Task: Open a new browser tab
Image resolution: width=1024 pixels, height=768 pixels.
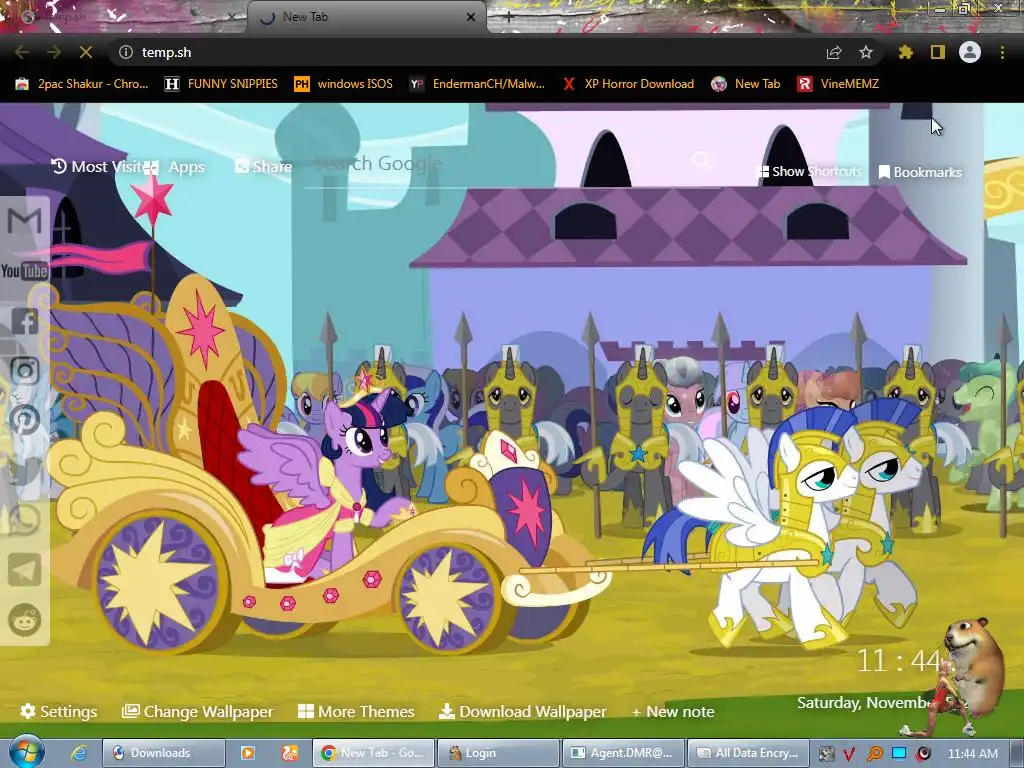Action: (509, 17)
